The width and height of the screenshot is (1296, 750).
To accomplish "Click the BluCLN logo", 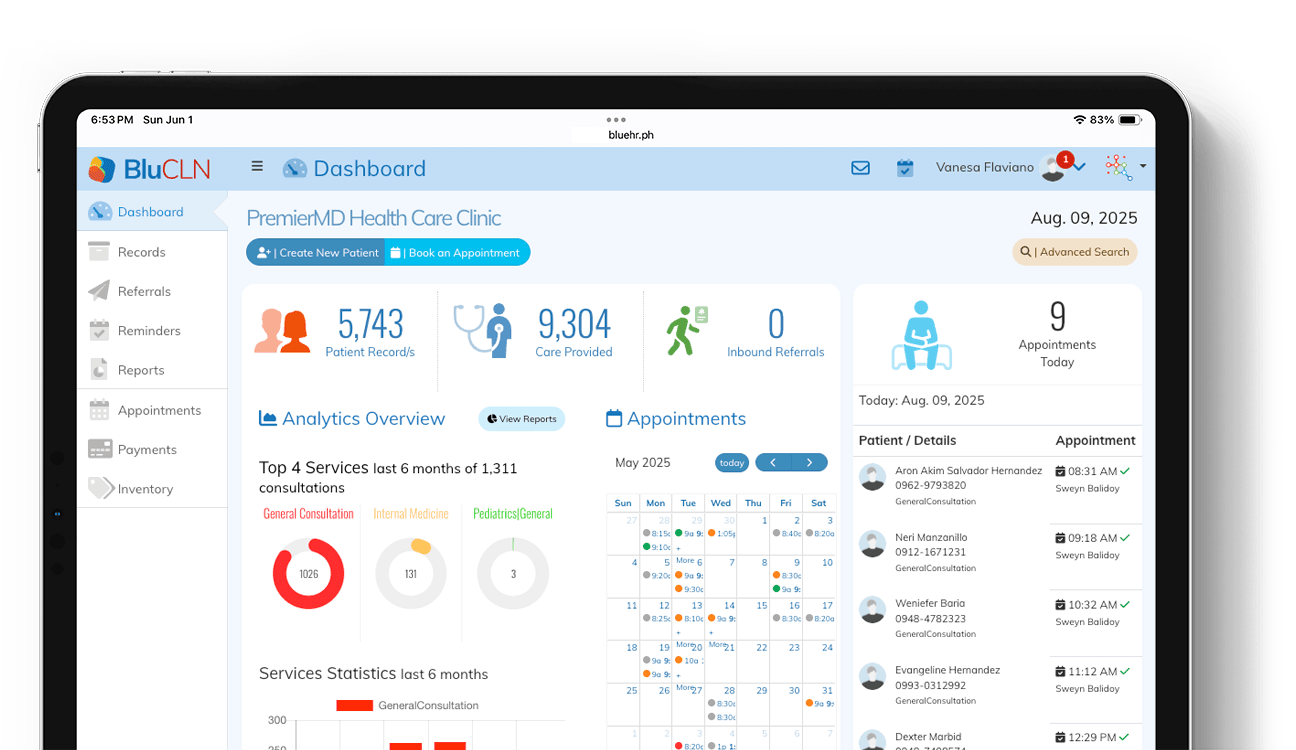I will coord(150,169).
